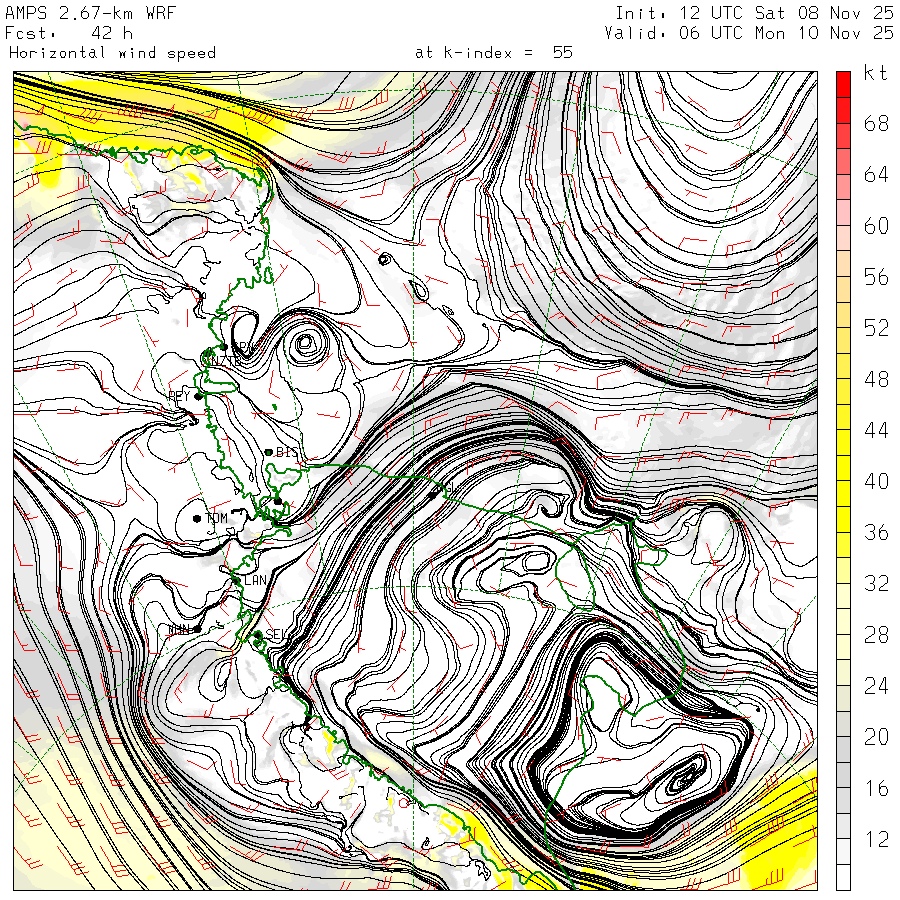Click the BIS station marker
Image resolution: width=900 pixels, height=900 pixels.
pyautogui.click(x=269, y=453)
